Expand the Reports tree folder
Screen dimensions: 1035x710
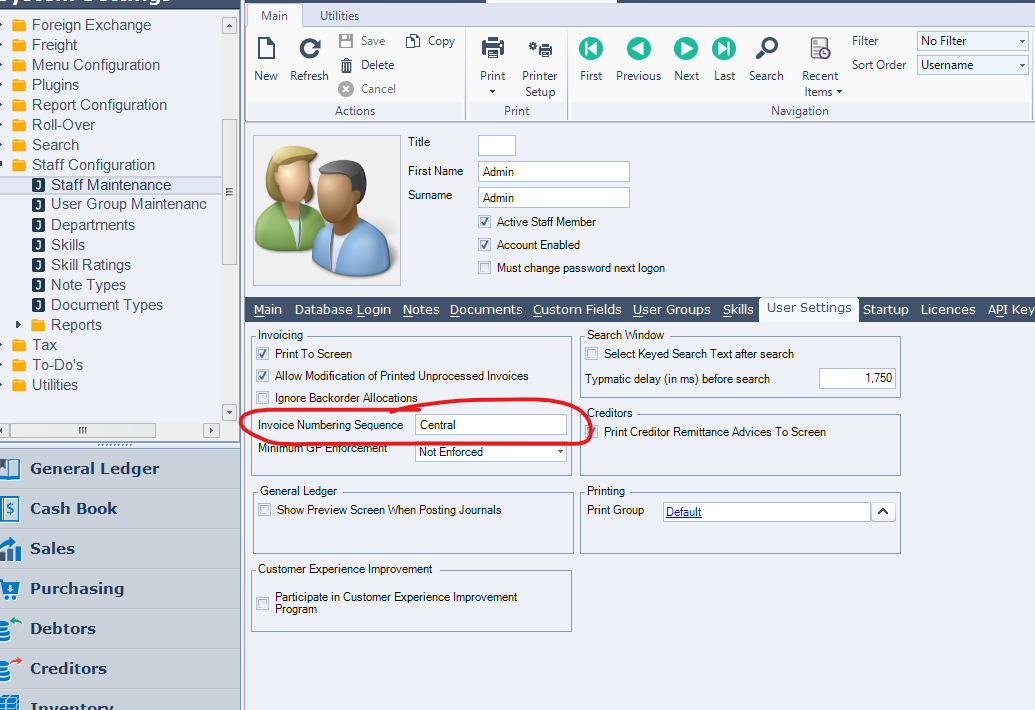pyautogui.click(x=18, y=325)
